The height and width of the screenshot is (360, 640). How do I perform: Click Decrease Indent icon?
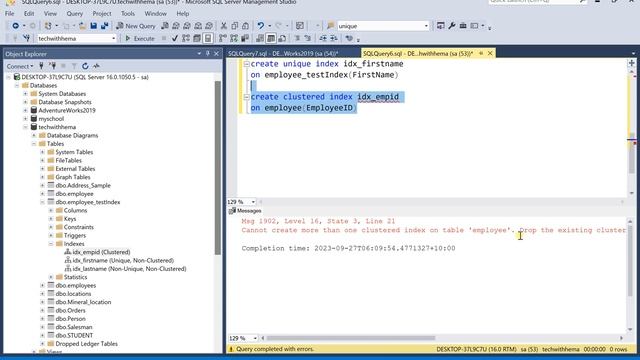[x=323, y=38]
